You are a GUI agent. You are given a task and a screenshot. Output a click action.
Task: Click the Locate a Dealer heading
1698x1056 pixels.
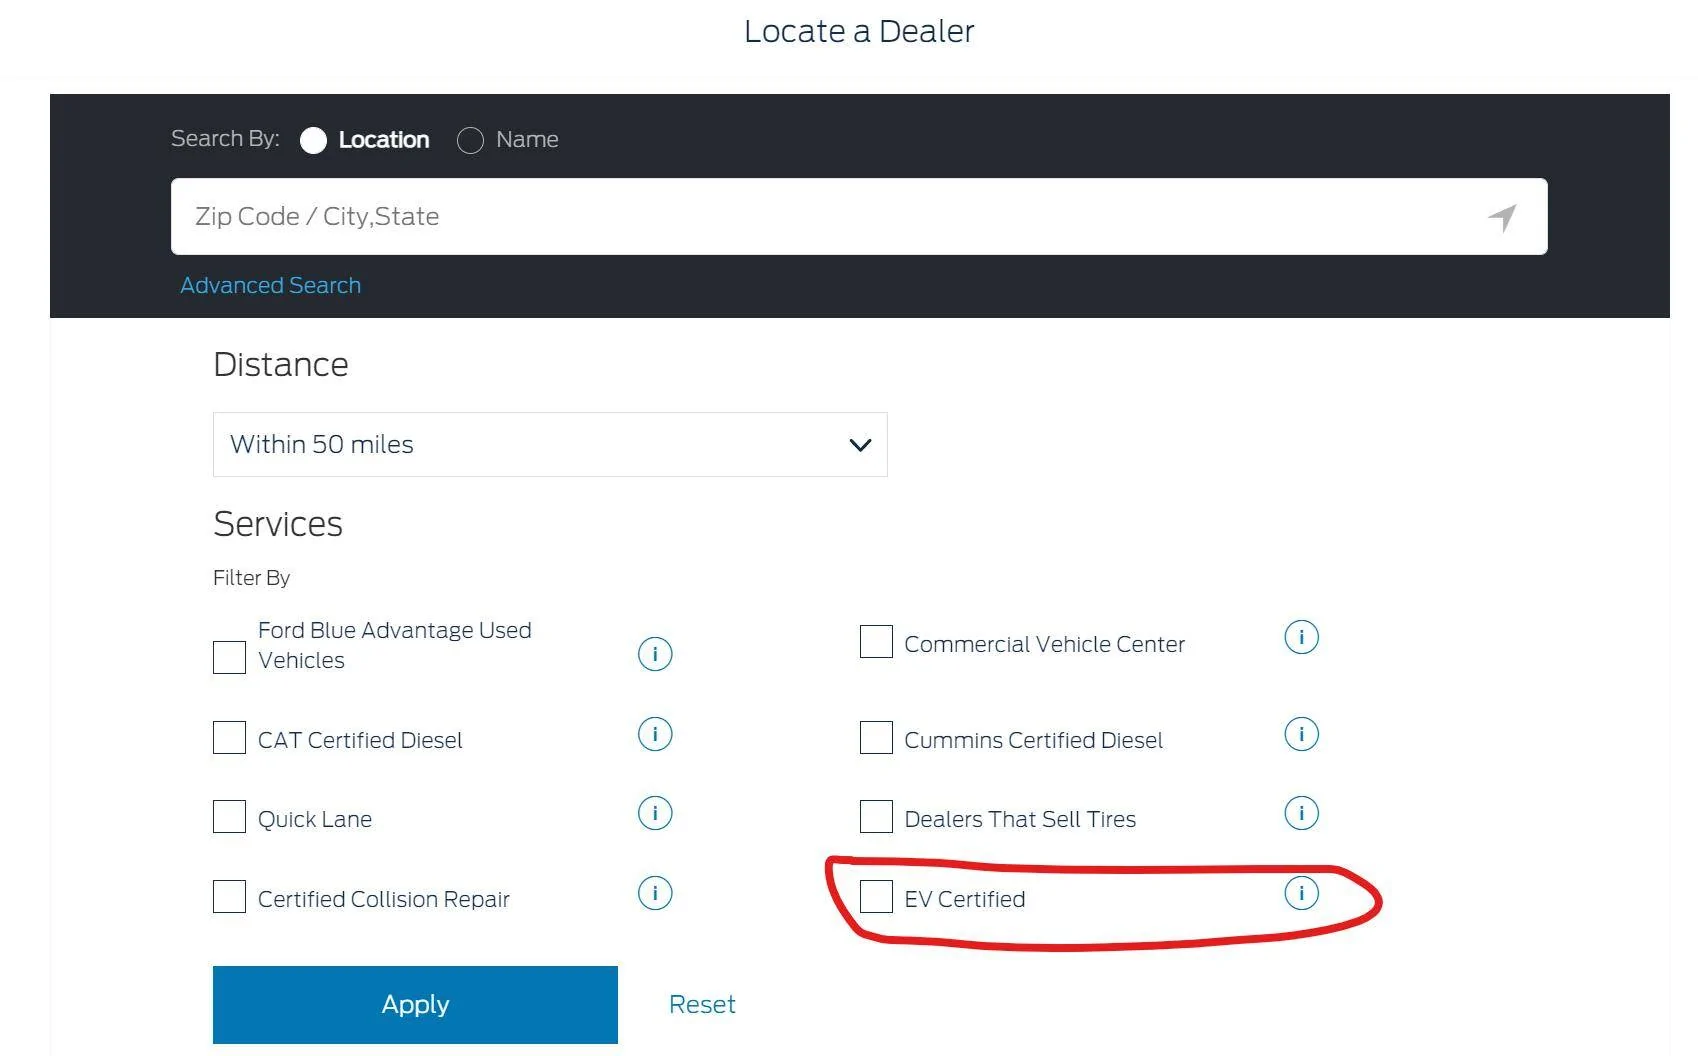pos(859,31)
